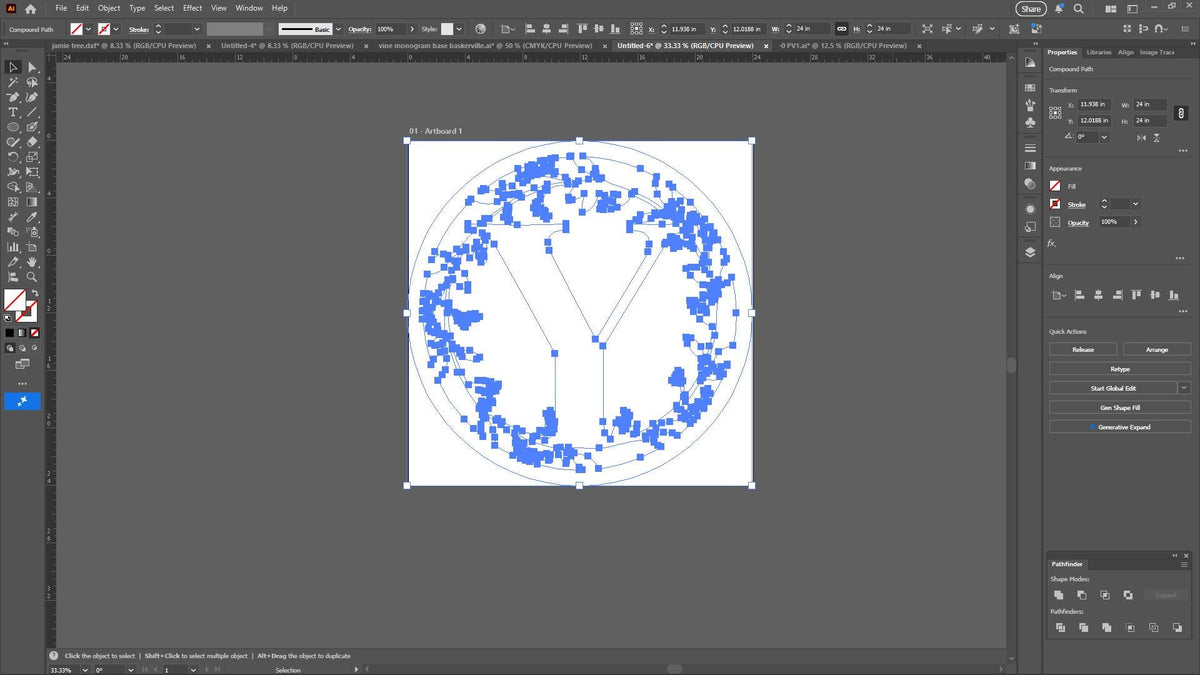The width and height of the screenshot is (1200, 675).
Task: Click the Arrange quick action button
Action: (x=1157, y=349)
